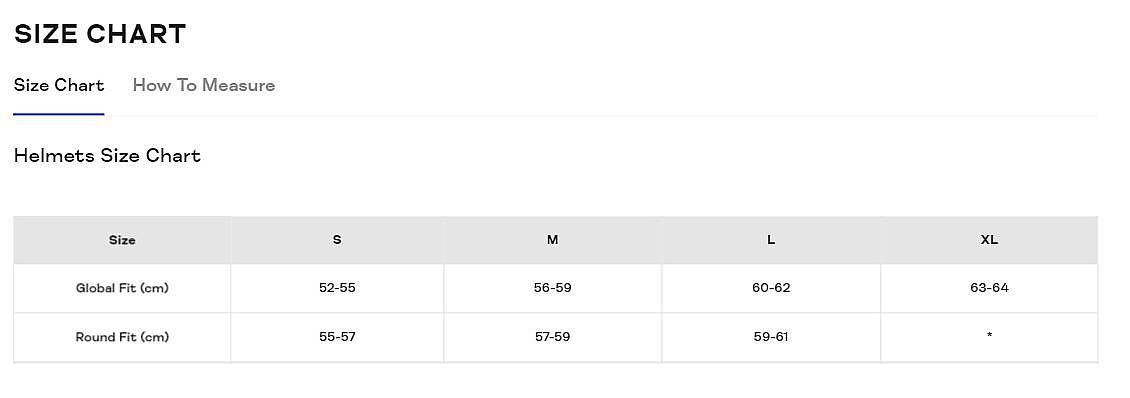Select the S size column header
Viewport: 1130px width, 398px height.
tap(337, 240)
